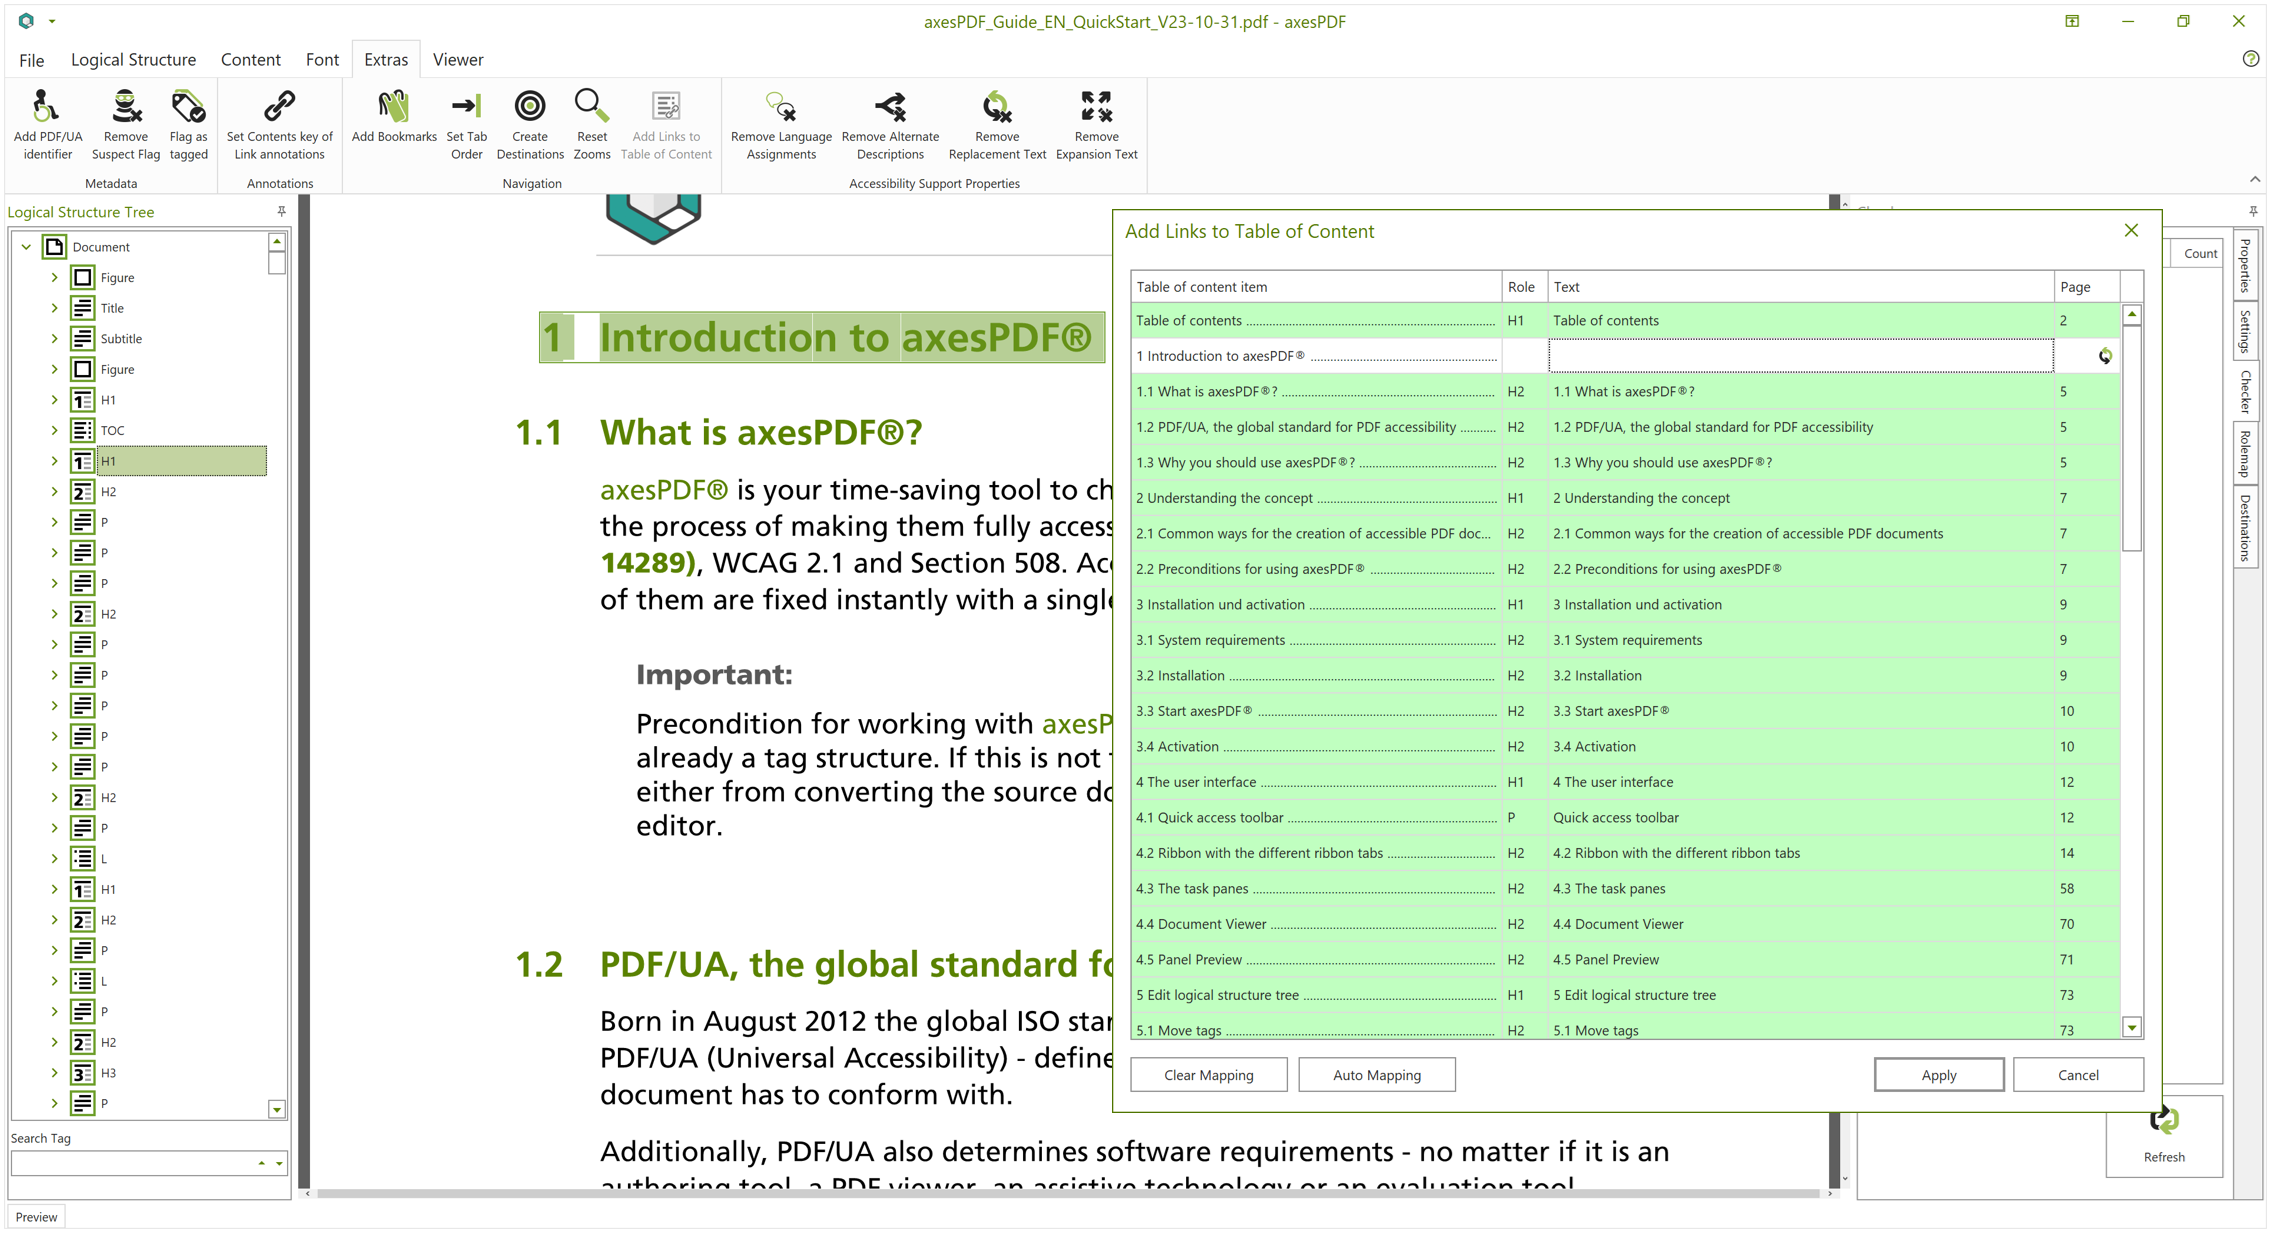Click dialog table vertical scrollbar thumb
Image resolution: width=2272 pixels, height=1235 pixels.
pos(2131,440)
